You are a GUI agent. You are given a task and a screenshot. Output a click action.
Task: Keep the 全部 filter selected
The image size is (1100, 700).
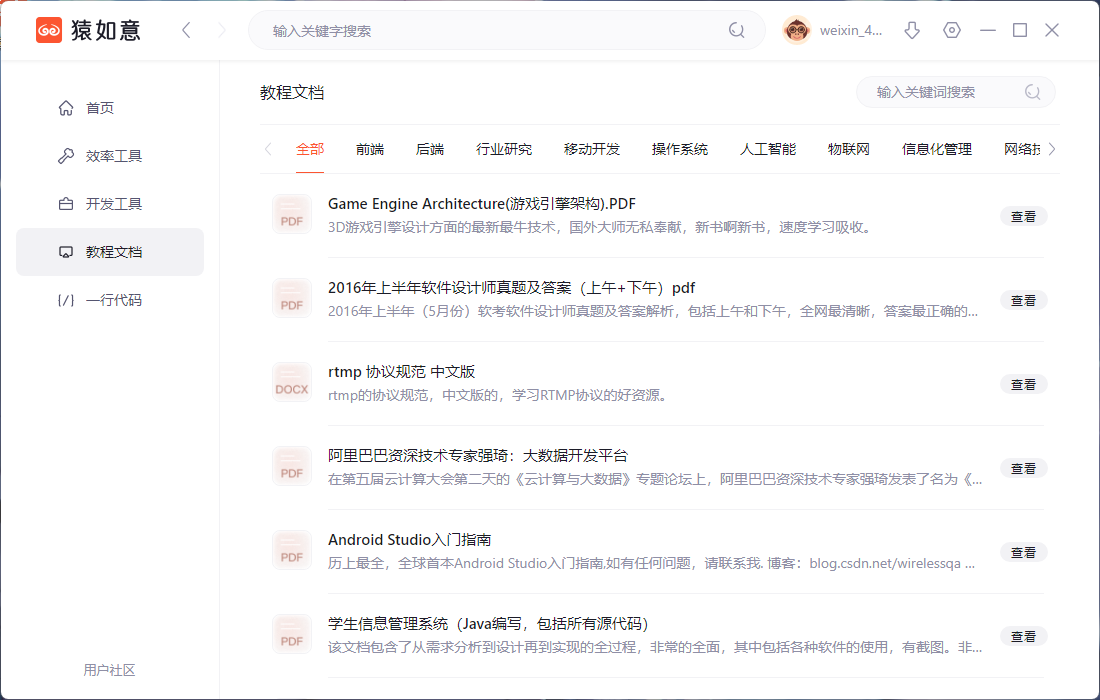(309, 147)
